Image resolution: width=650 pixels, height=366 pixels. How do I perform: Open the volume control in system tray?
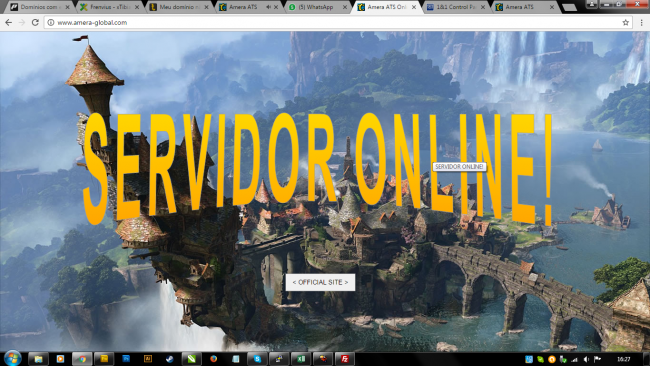(586, 359)
